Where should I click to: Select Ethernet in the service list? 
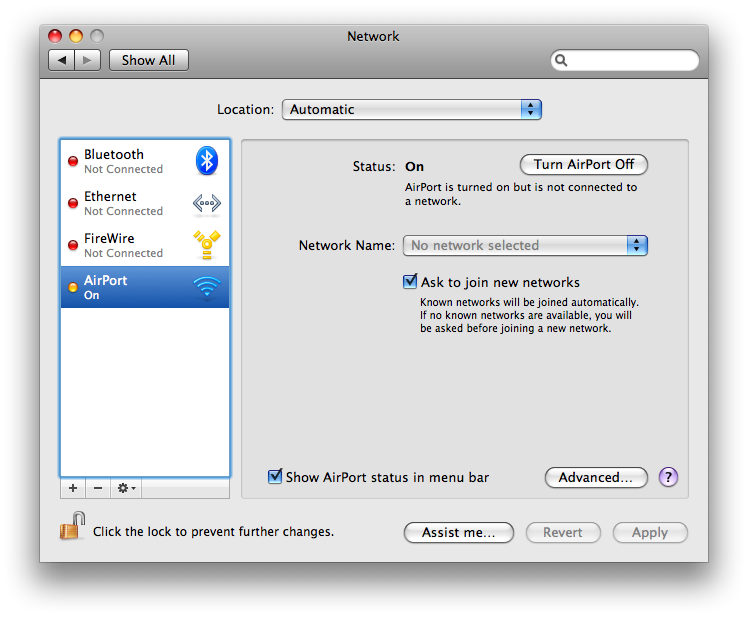point(123,203)
